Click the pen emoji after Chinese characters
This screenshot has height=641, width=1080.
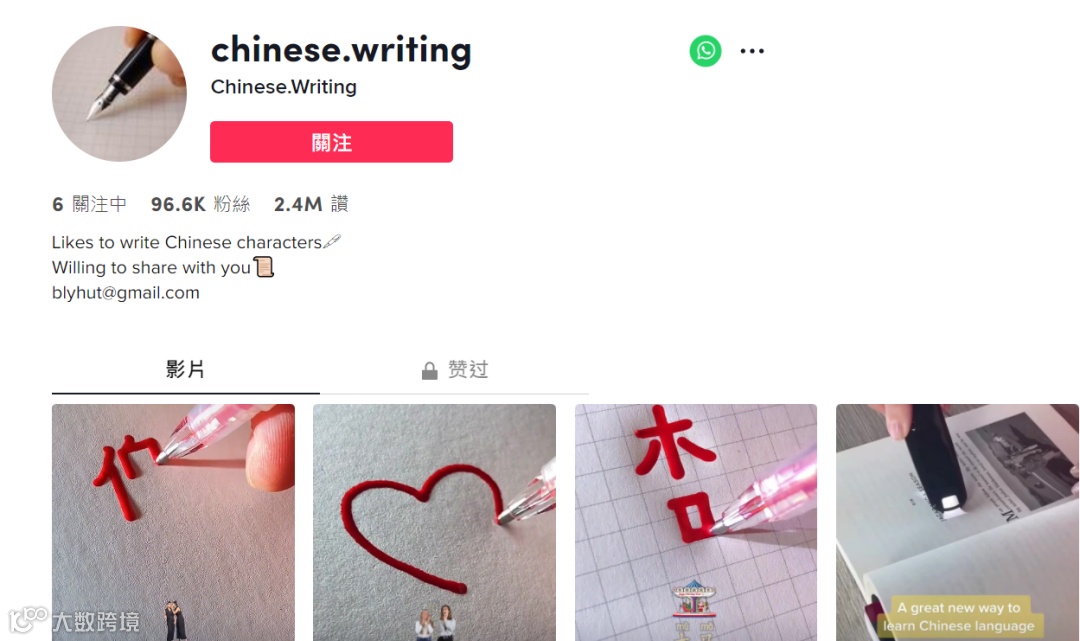pyautogui.click(x=332, y=241)
